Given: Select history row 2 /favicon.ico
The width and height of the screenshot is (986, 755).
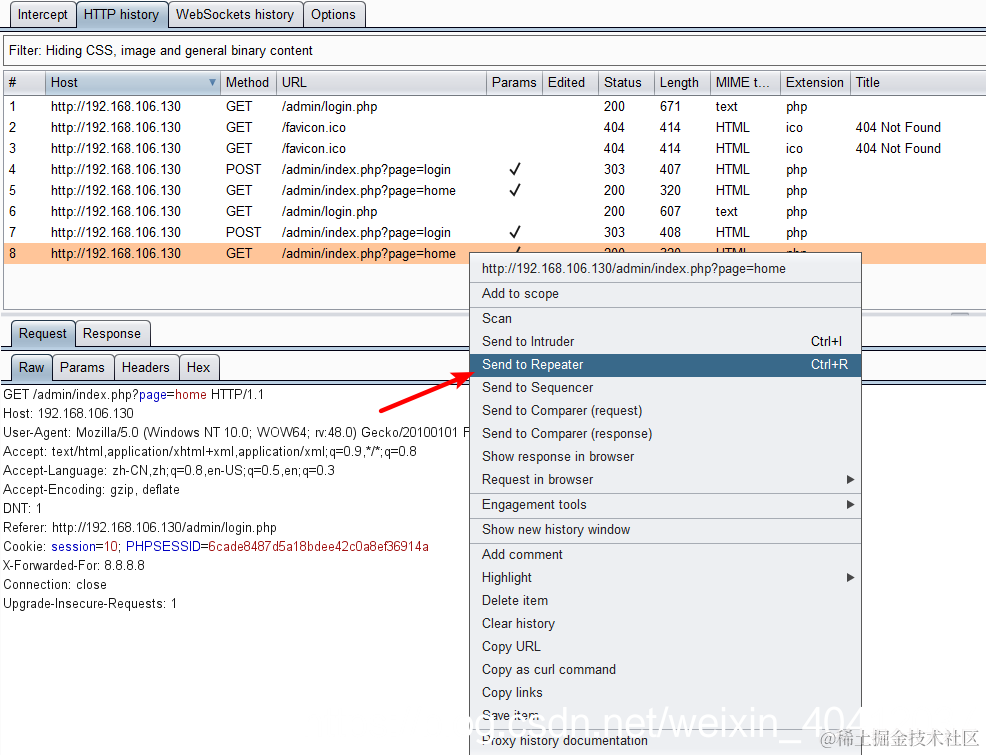Looking at the screenshot, I should point(494,128).
